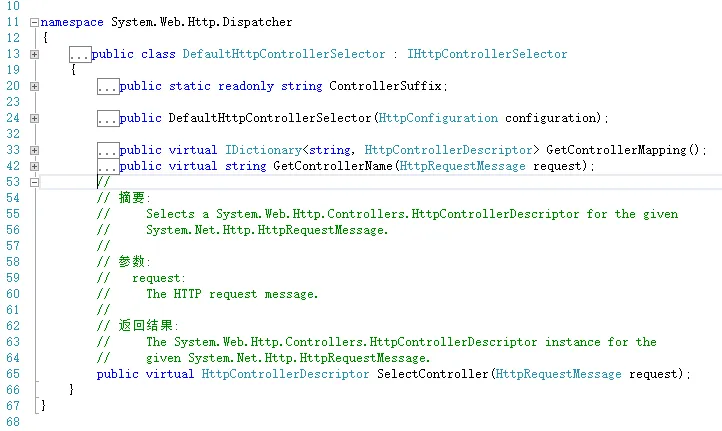This screenshot has width=722, height=431.
Task: Click the SelectController method name
Action: point(432,374)
